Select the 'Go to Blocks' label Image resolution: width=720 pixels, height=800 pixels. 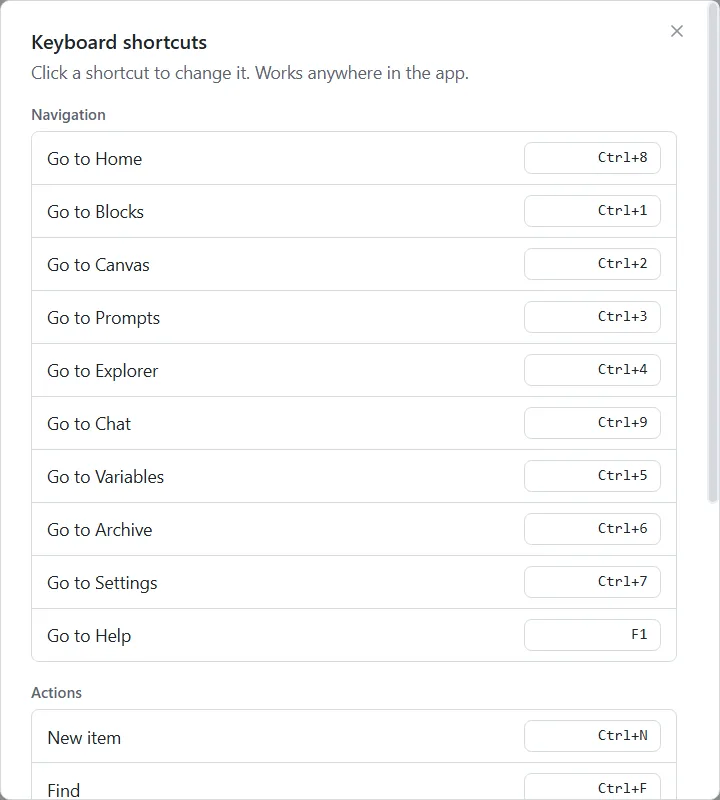(95, 212)
